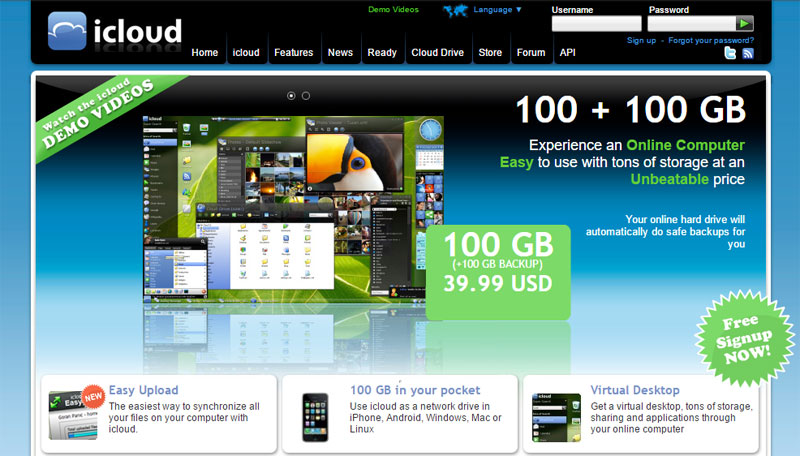Open the Easy Upload heading link
This screenshot has height=456, width=800.
coord(143,390)
